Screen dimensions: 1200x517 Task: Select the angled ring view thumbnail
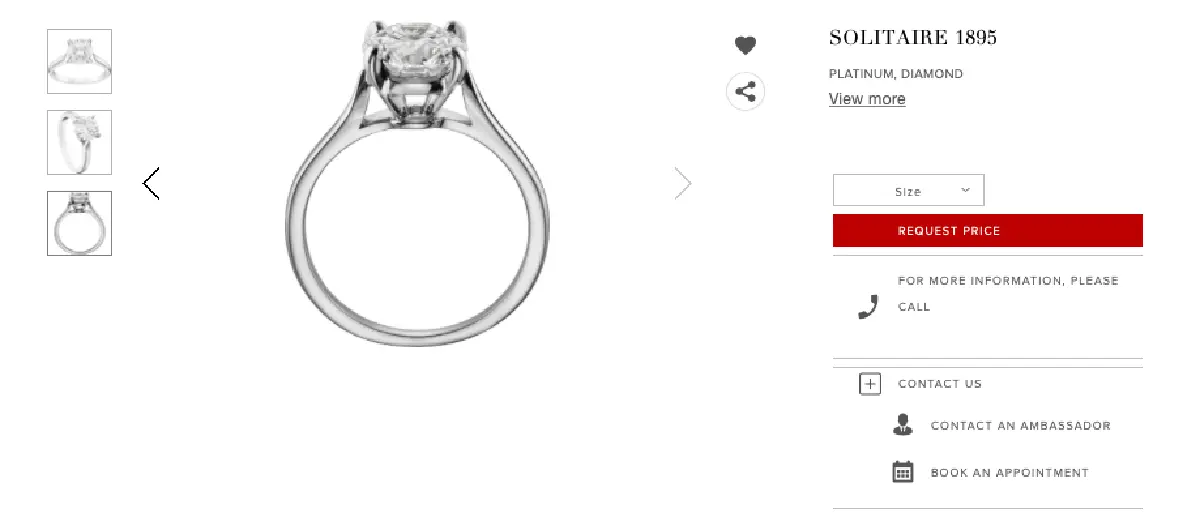tap(79, 142)
